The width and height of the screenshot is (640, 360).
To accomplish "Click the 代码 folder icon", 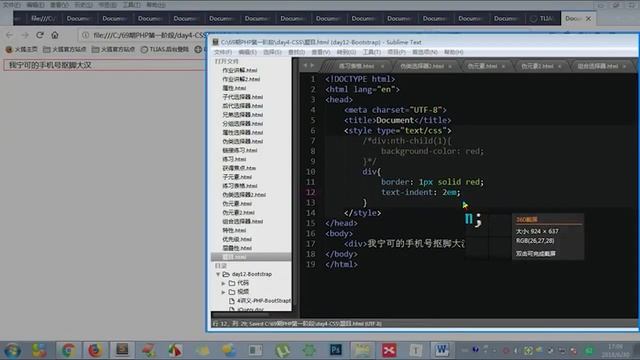I will coord(232,283).
